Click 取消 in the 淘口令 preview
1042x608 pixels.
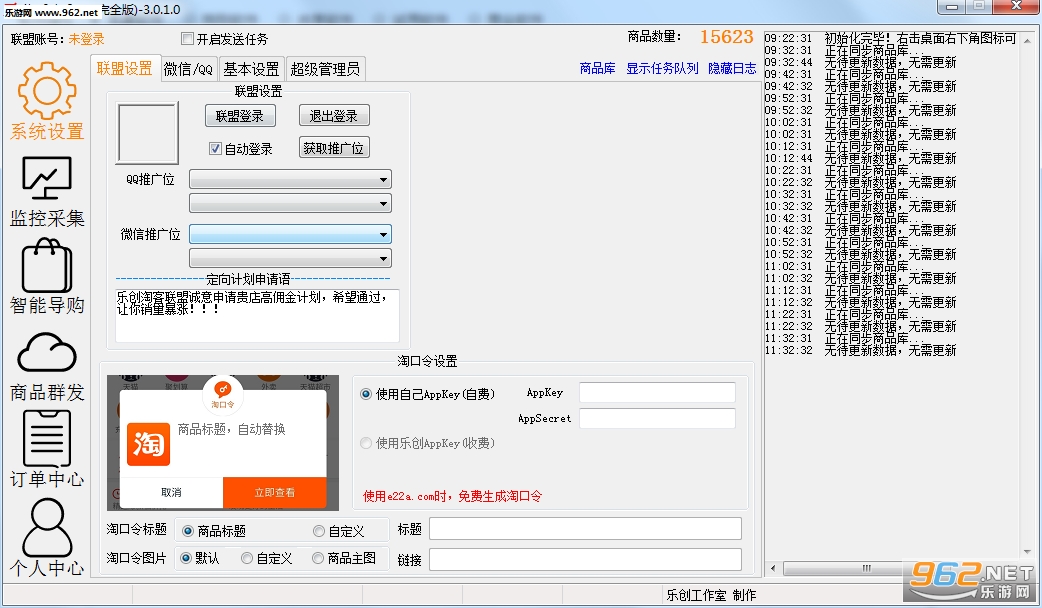tap(171, 492)
